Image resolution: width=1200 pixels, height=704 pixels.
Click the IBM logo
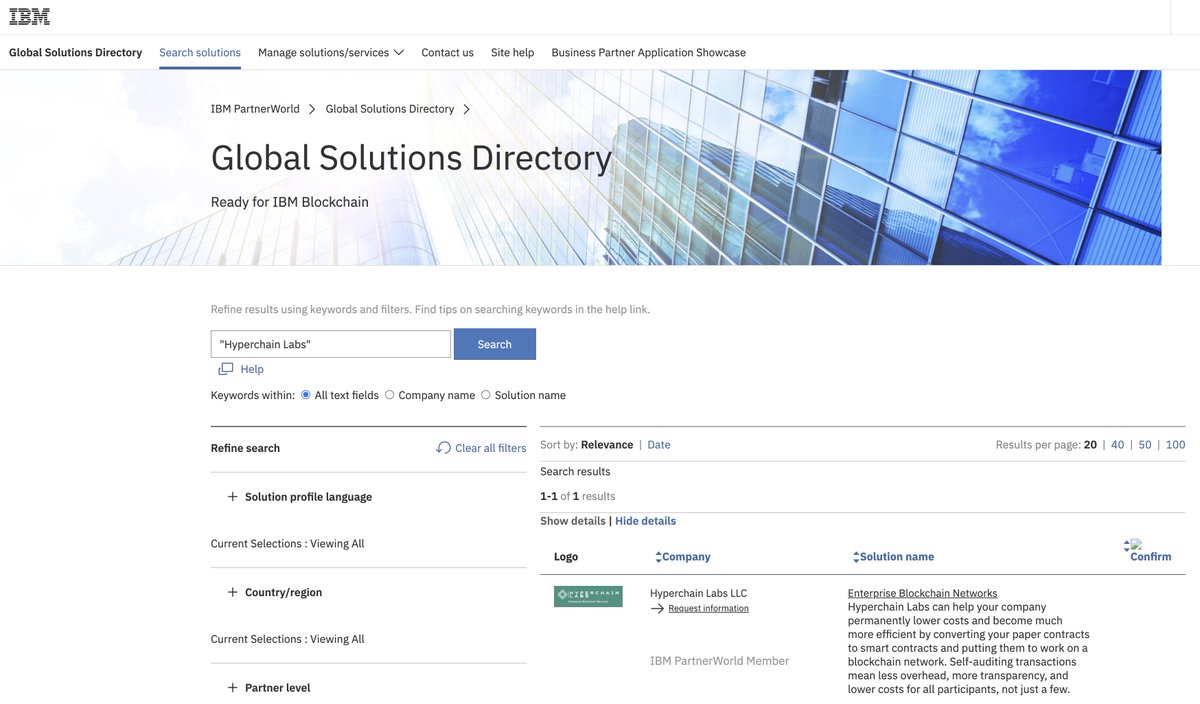(29, 17)
